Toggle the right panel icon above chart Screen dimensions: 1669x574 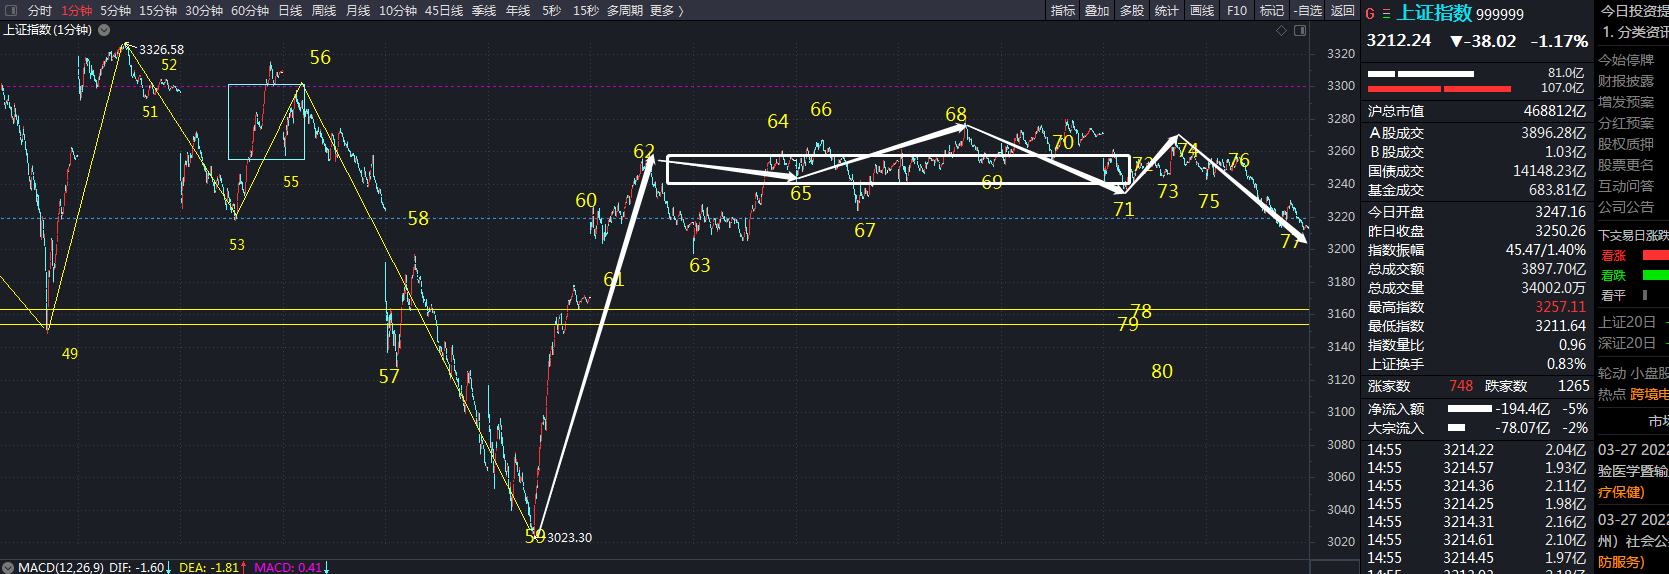1300,30
